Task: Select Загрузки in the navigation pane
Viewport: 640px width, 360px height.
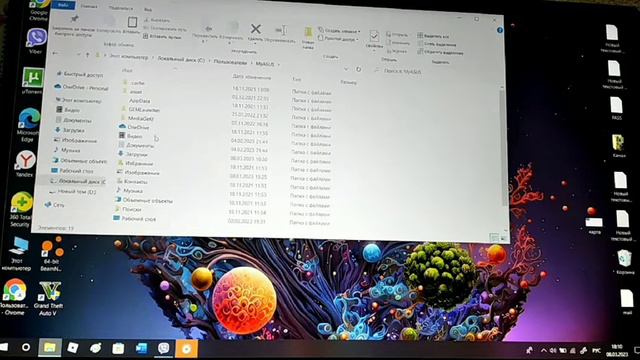Action: pos(70,130)
